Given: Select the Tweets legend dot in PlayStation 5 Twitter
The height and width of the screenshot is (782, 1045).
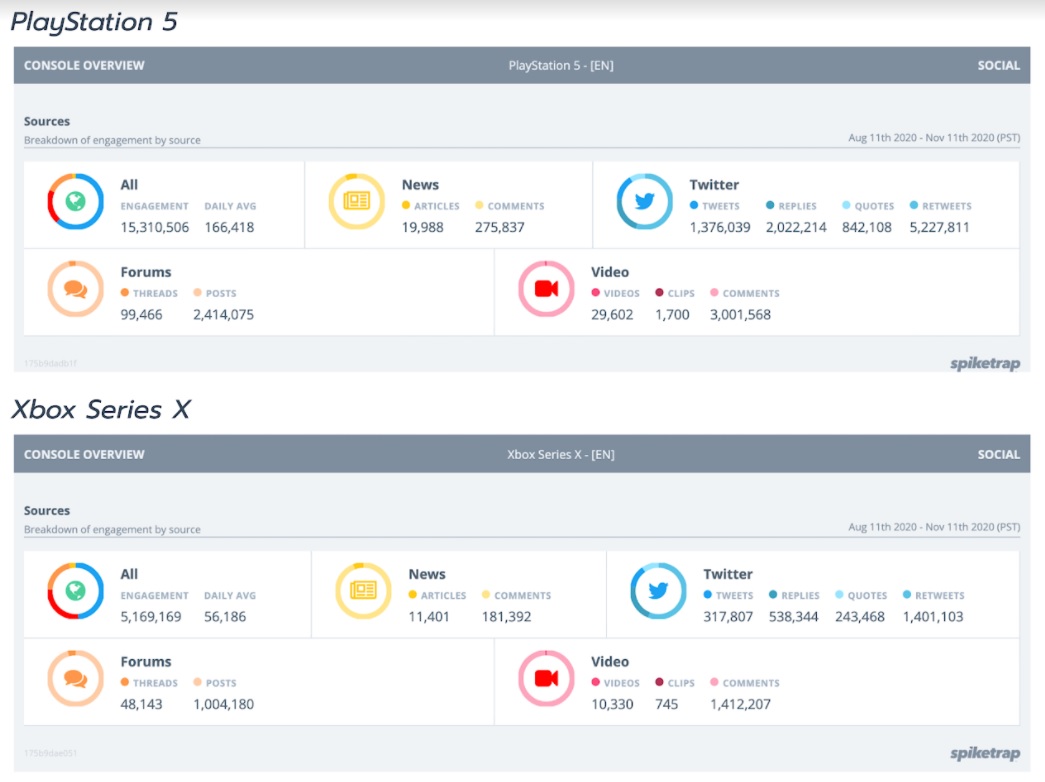Looking at the screenshot, I should point(694,205).
